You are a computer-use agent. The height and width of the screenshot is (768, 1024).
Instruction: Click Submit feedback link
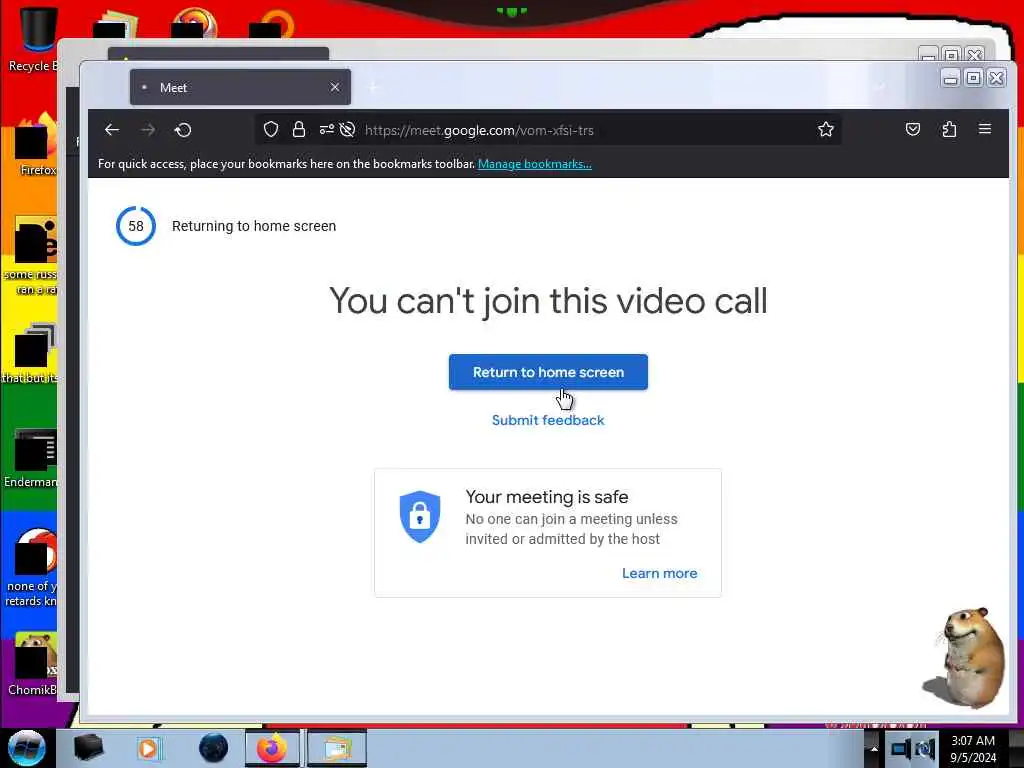(548, 420)
